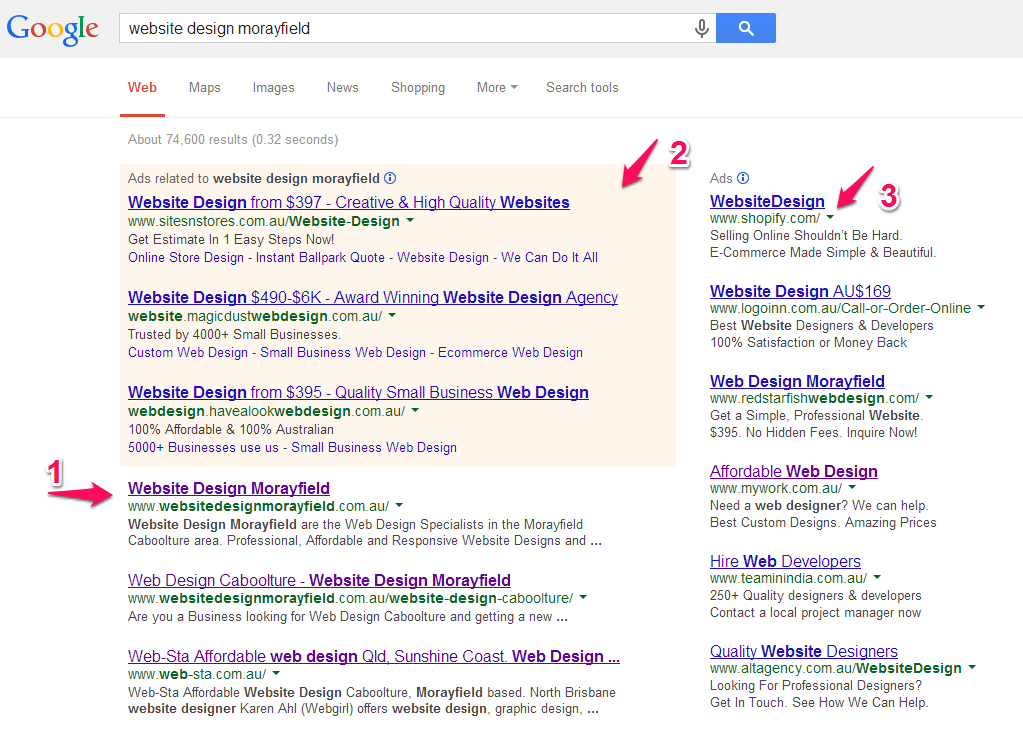Open the Shopping tab
Viewport: 1023px width, 731px height.
pos(418,87)
